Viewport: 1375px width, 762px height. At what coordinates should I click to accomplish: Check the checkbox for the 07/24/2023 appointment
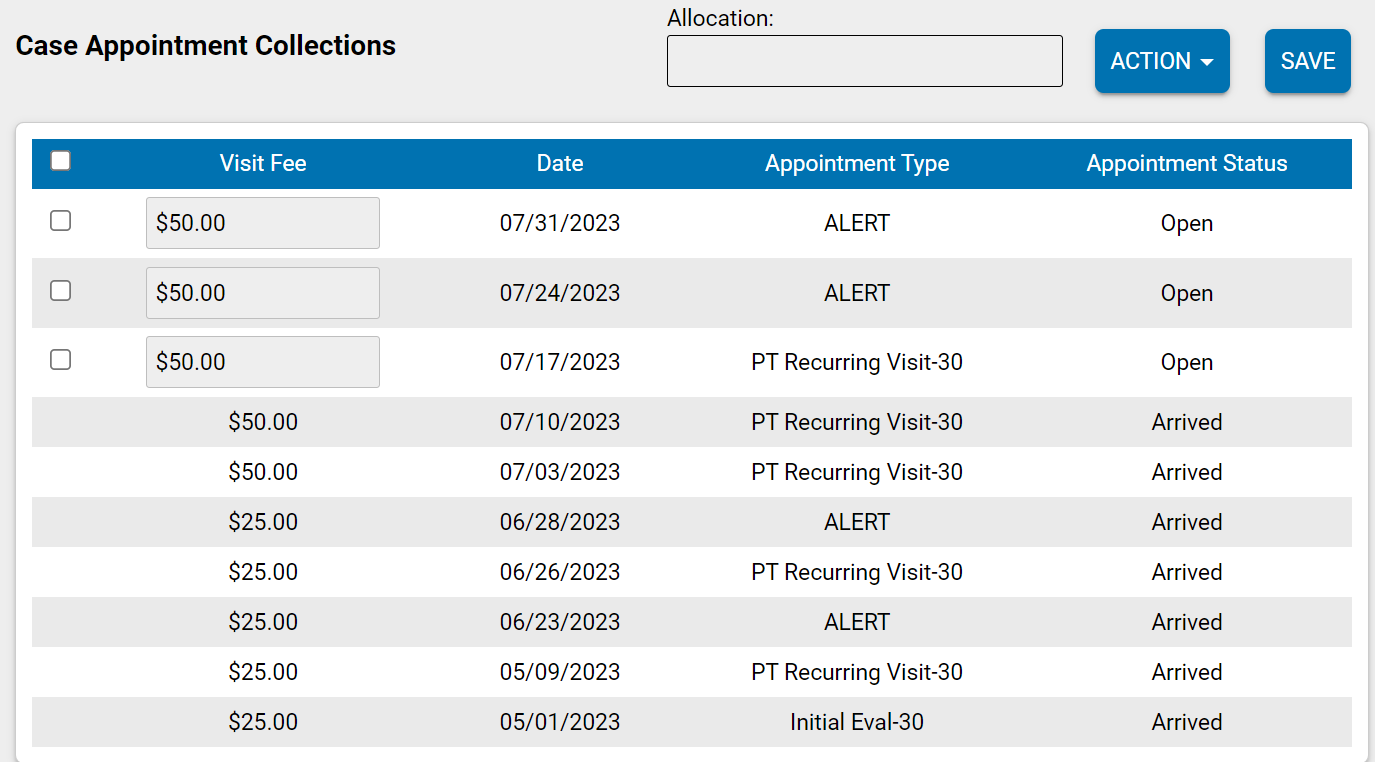[60, 290]
